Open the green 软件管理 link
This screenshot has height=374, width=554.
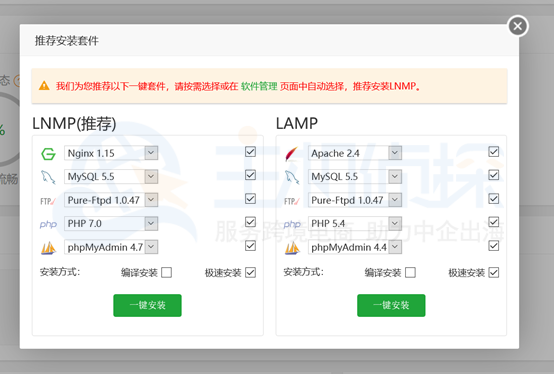259,86
